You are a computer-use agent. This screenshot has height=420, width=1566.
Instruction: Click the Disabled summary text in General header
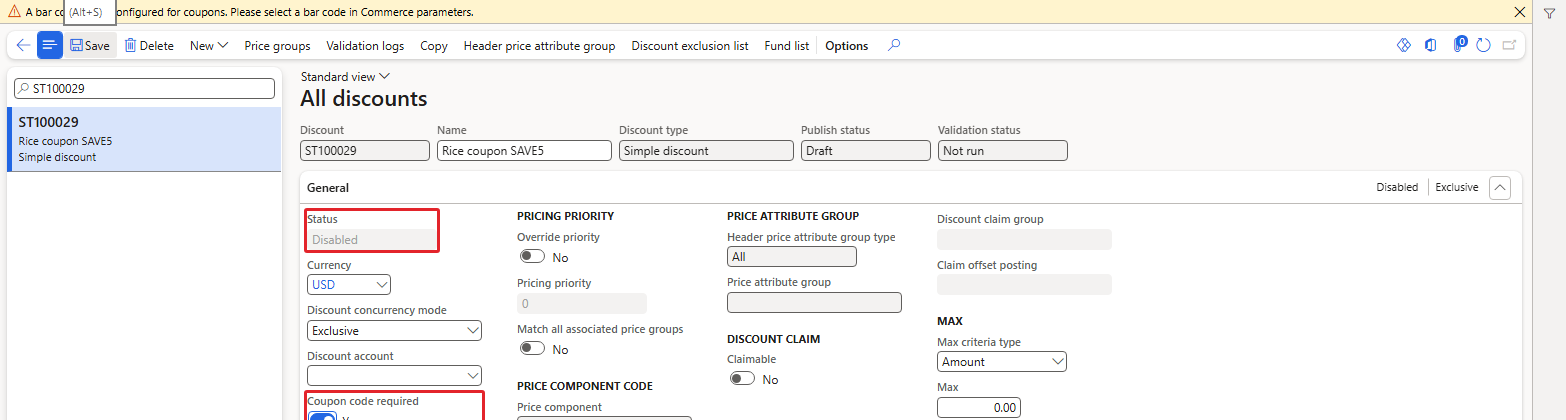pyautogui.click(x=1397, y=187)
